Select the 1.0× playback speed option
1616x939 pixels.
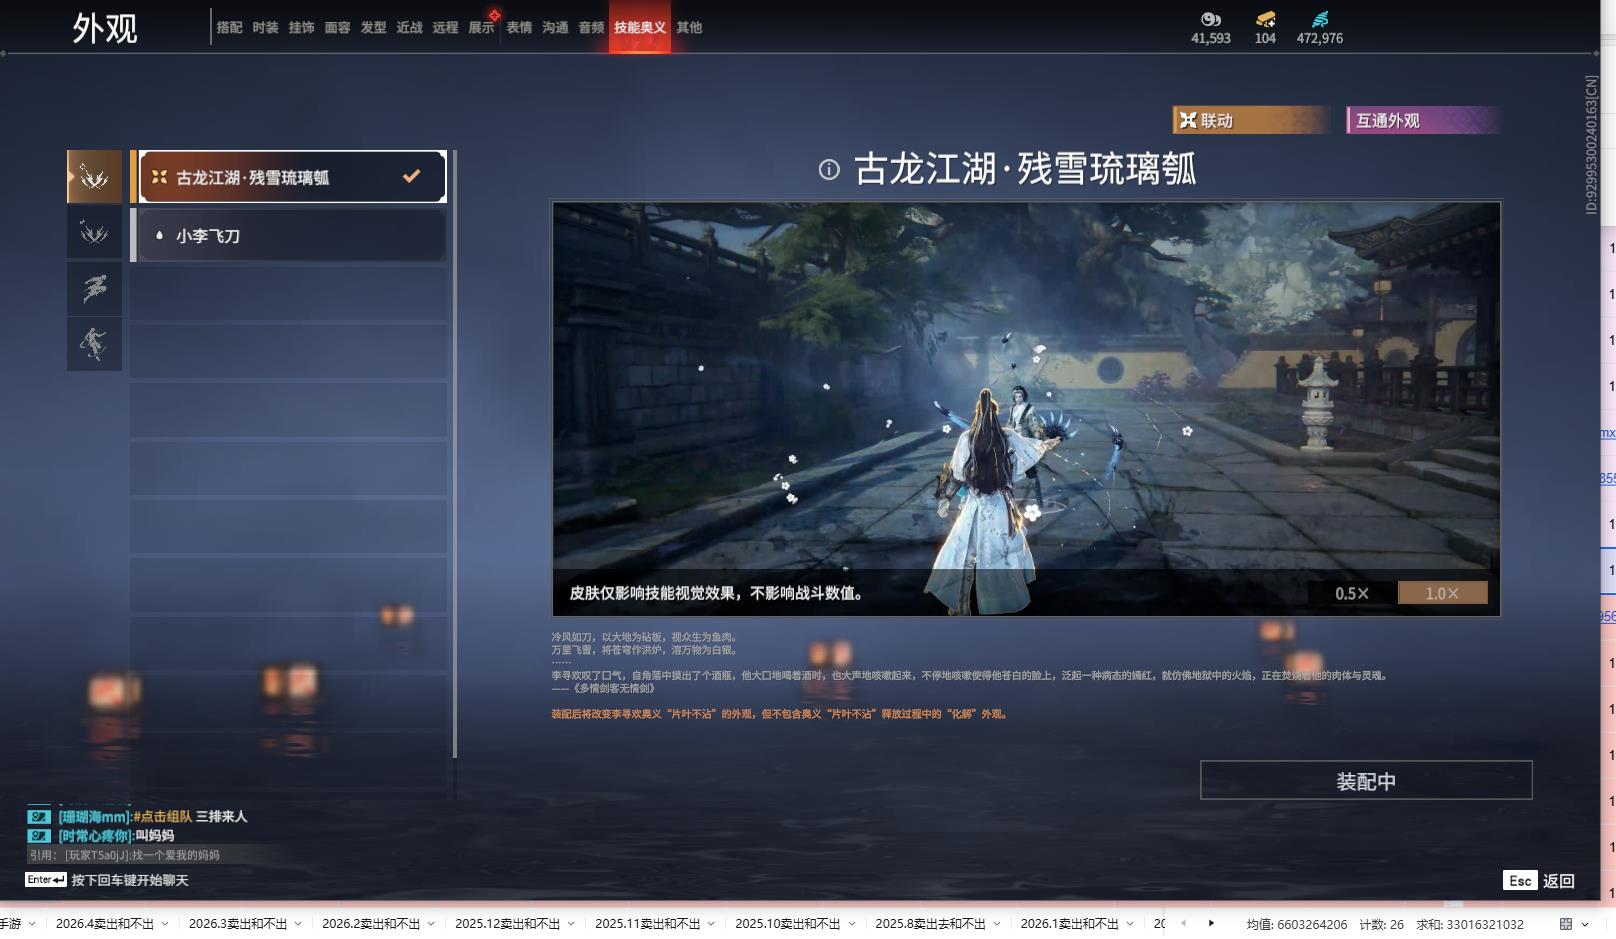[1442, 592]
